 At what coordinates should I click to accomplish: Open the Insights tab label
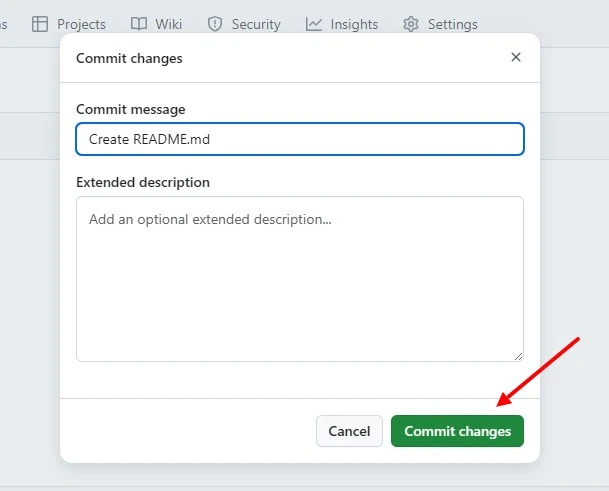[x=354, y=24]
